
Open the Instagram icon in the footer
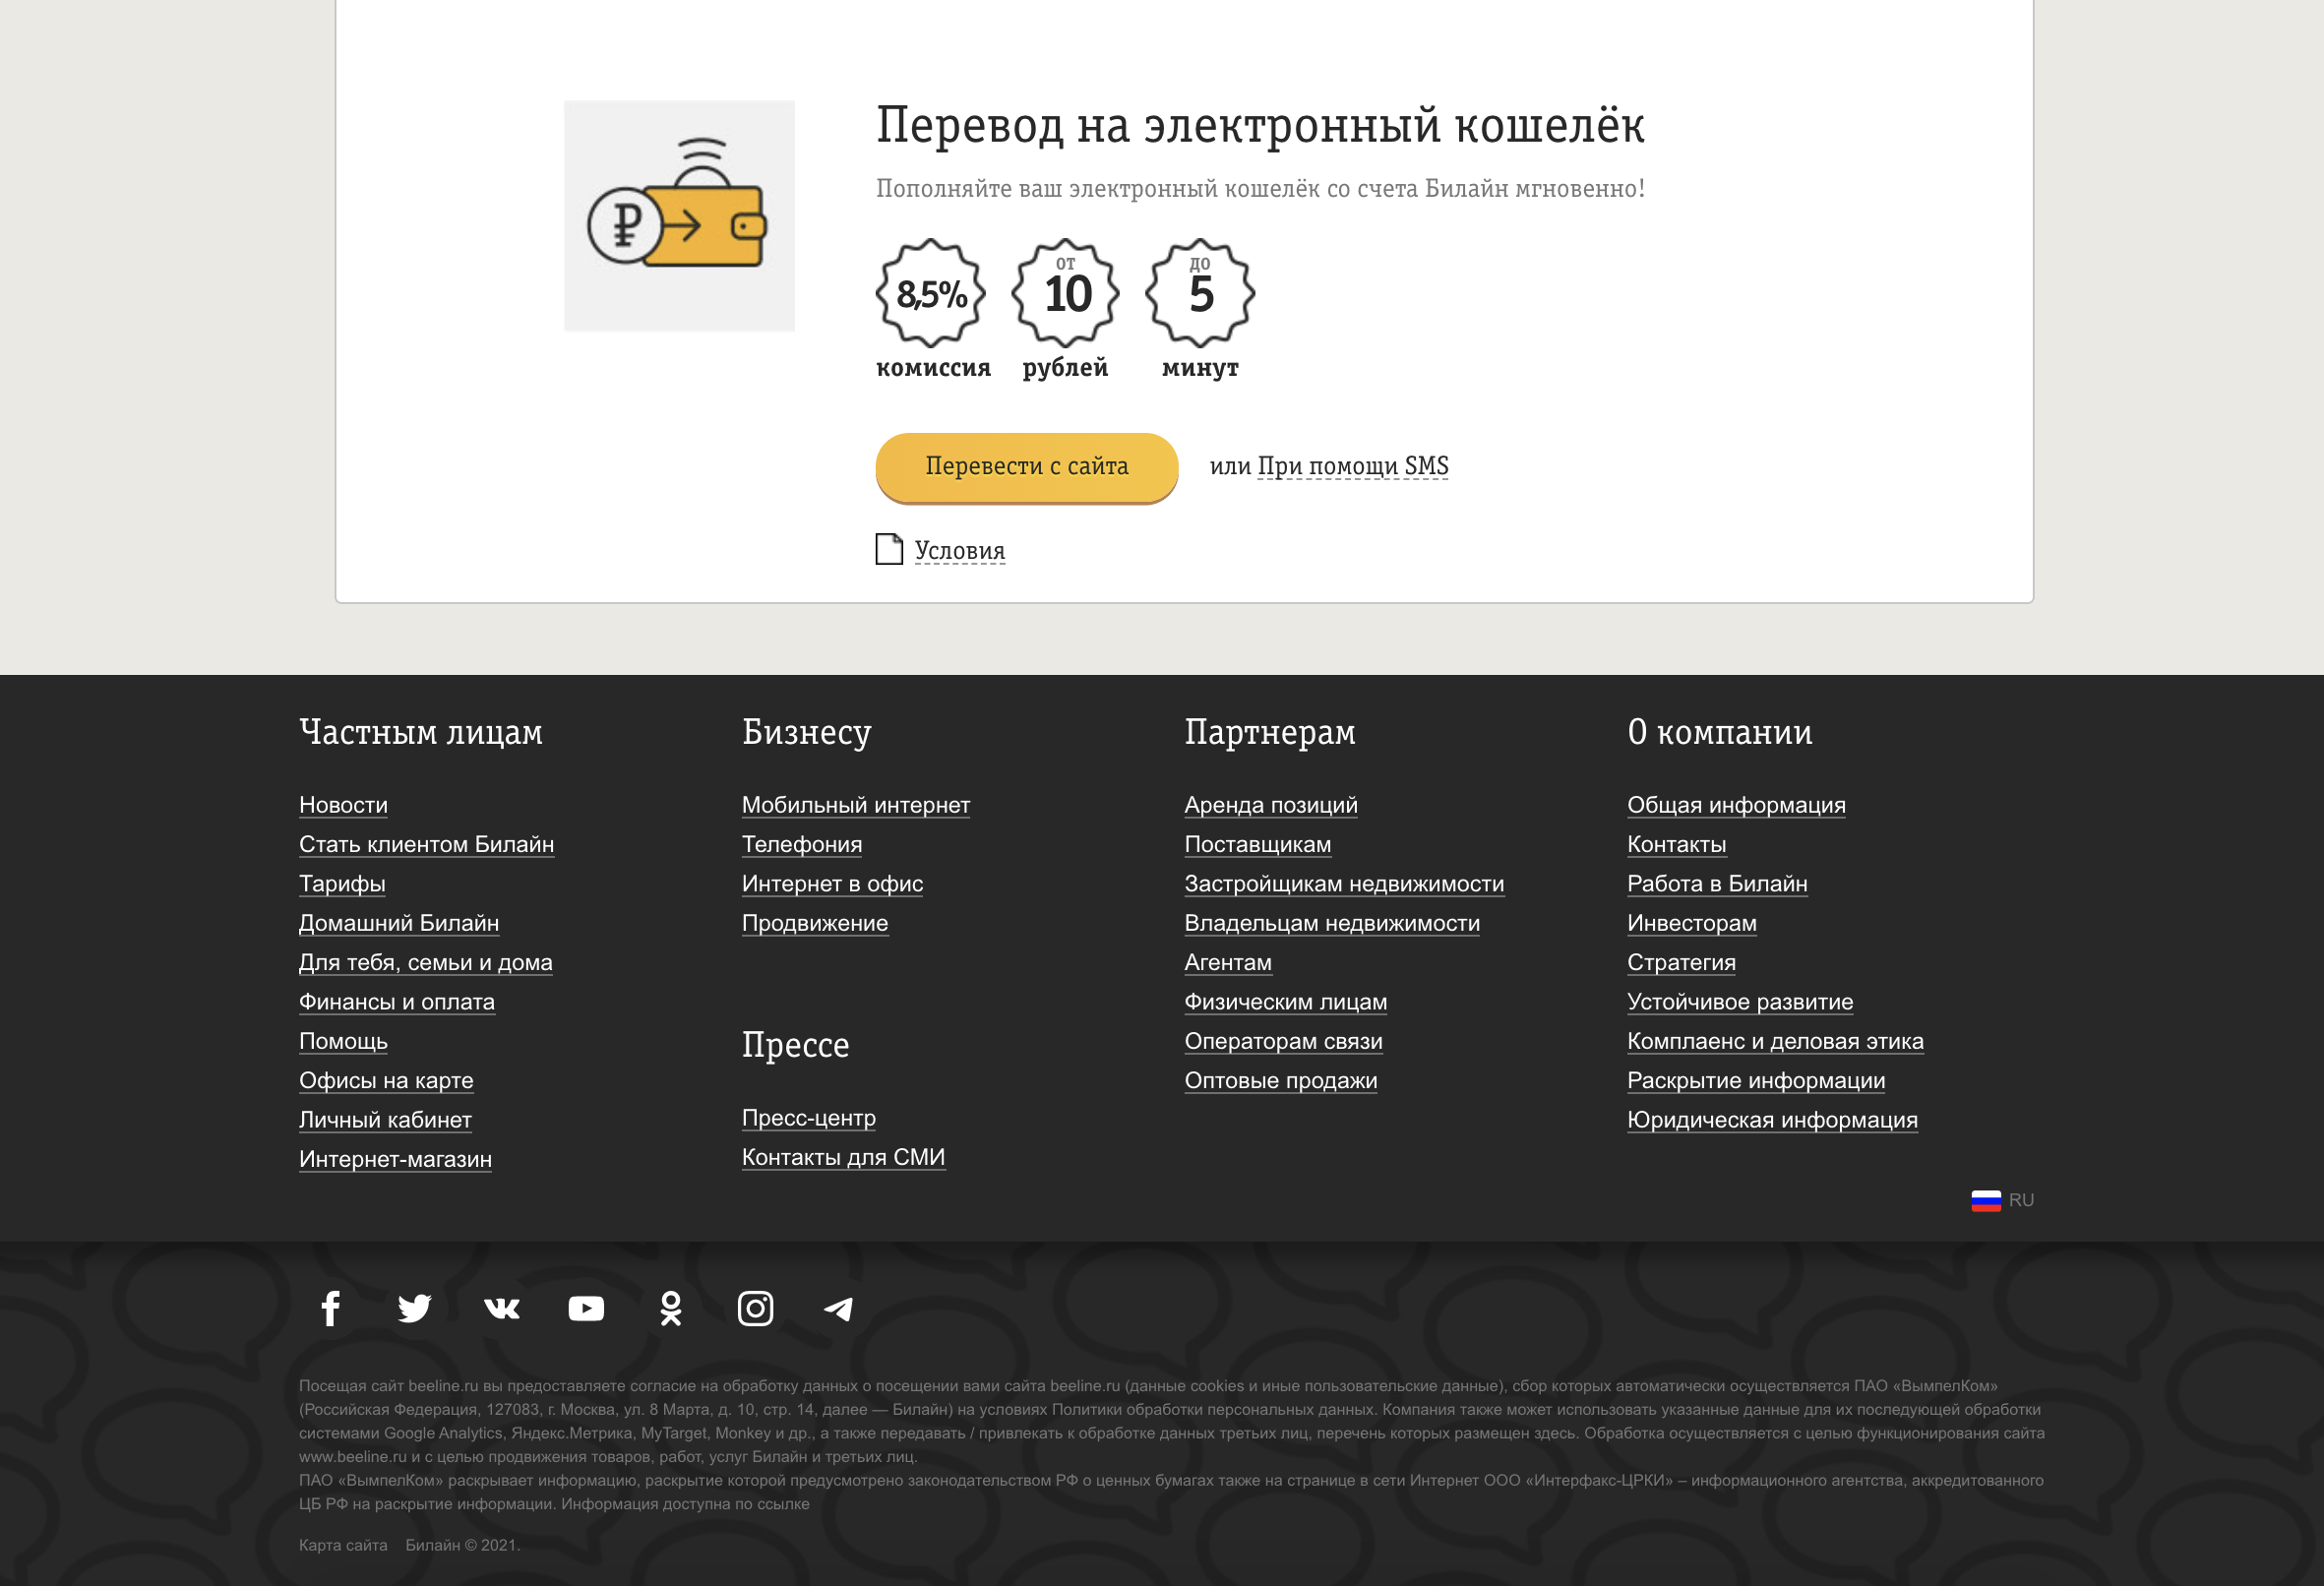point(755,1308)
